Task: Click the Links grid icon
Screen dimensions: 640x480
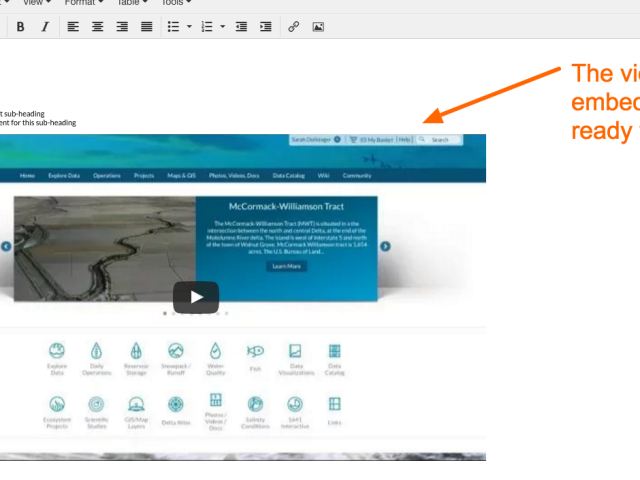Action: click(335, 404)
